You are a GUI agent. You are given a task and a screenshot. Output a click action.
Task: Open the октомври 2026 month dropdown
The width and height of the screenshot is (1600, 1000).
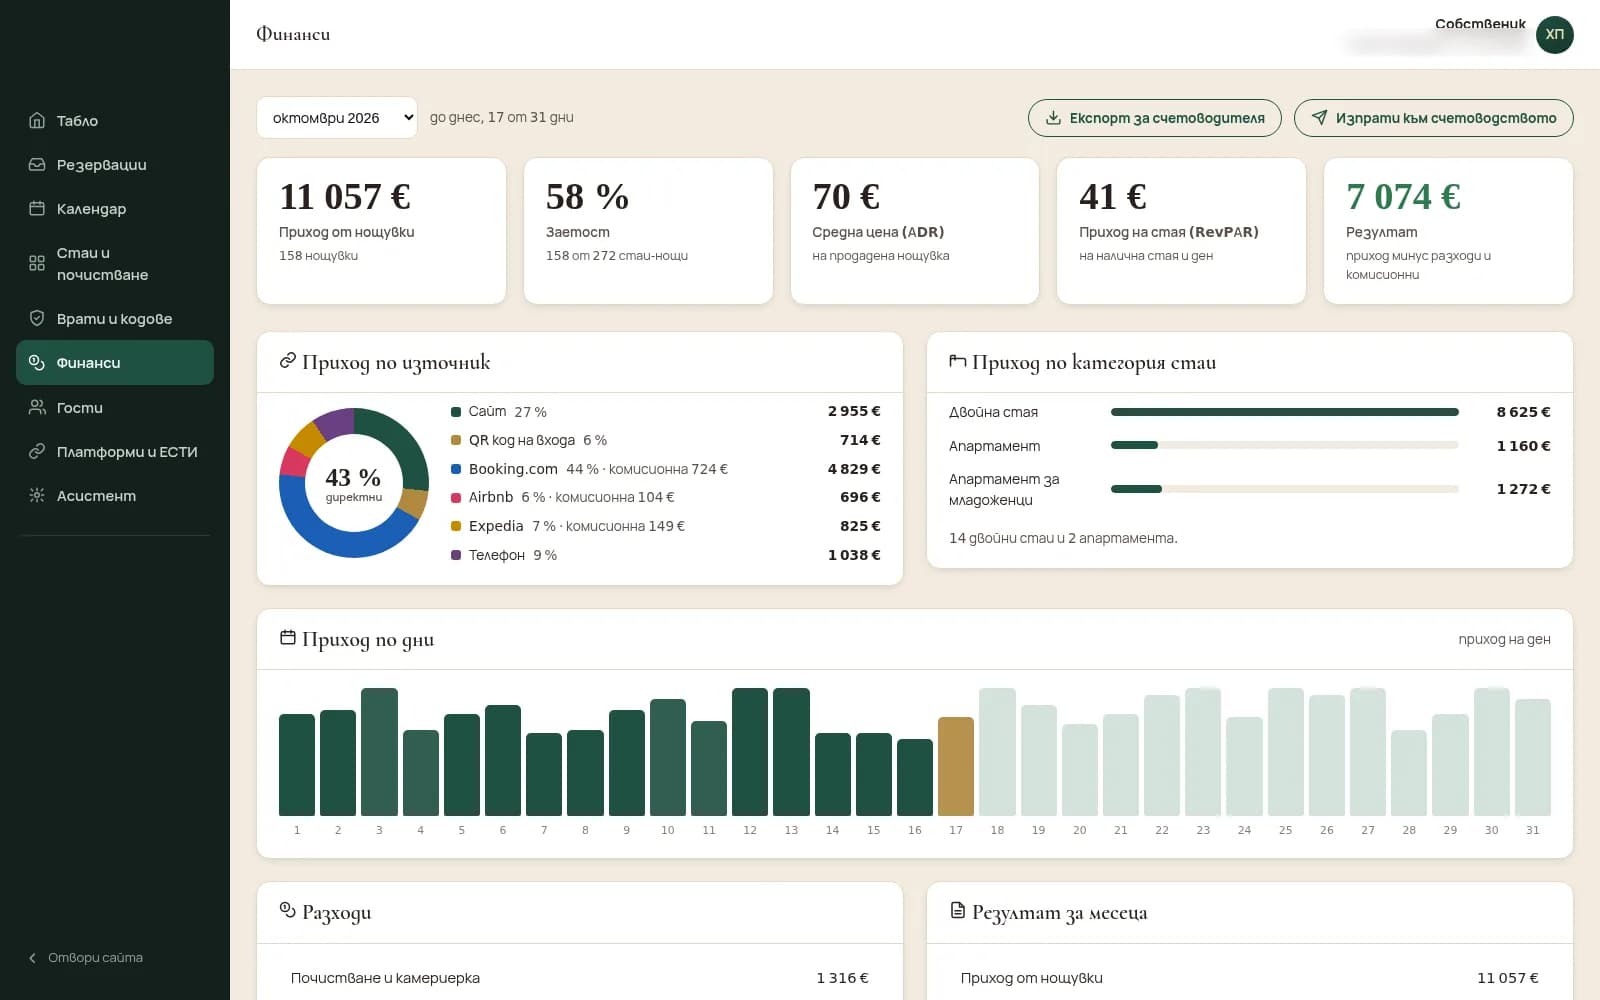tap(337, 118)
